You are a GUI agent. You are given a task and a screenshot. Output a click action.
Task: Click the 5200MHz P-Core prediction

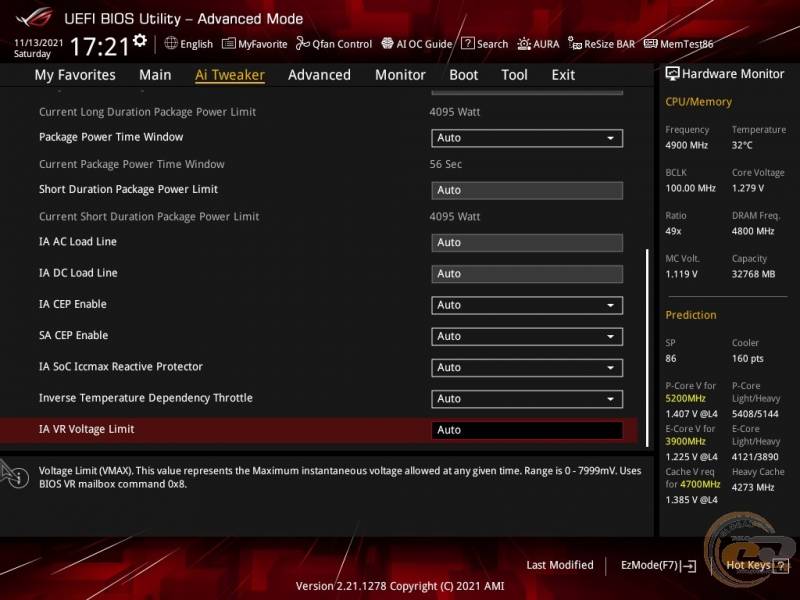(686, 398)
